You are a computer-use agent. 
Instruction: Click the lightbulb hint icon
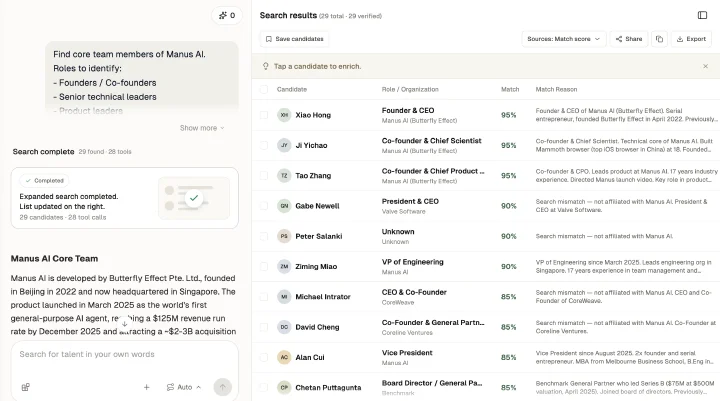pyautogui.click(x=265, y=66)
